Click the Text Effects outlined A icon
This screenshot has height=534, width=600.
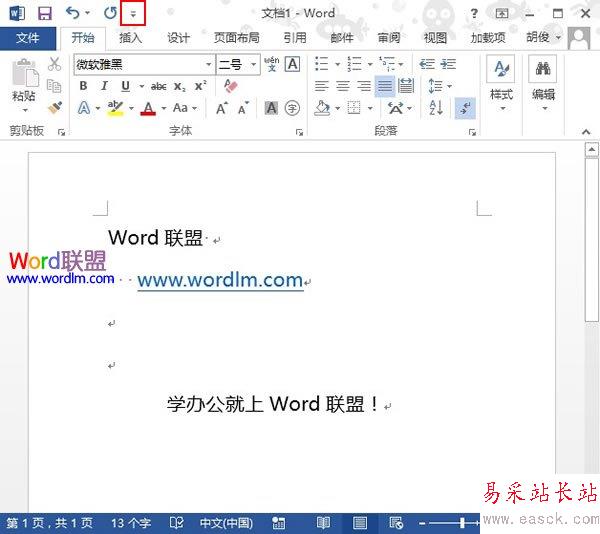(x=84, y=108)
